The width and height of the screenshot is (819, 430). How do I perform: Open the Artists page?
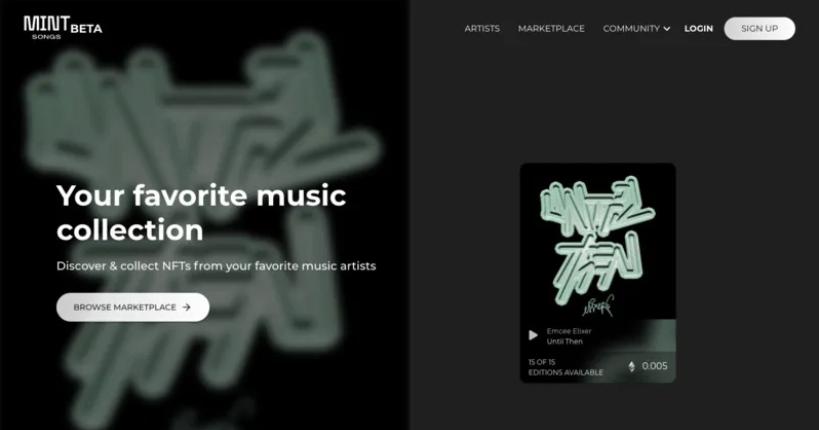click(x=482, y=29)
